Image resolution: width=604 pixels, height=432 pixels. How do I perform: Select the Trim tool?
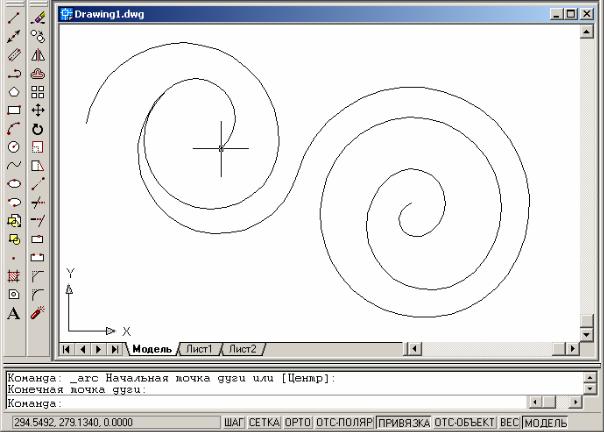[38, 202]
